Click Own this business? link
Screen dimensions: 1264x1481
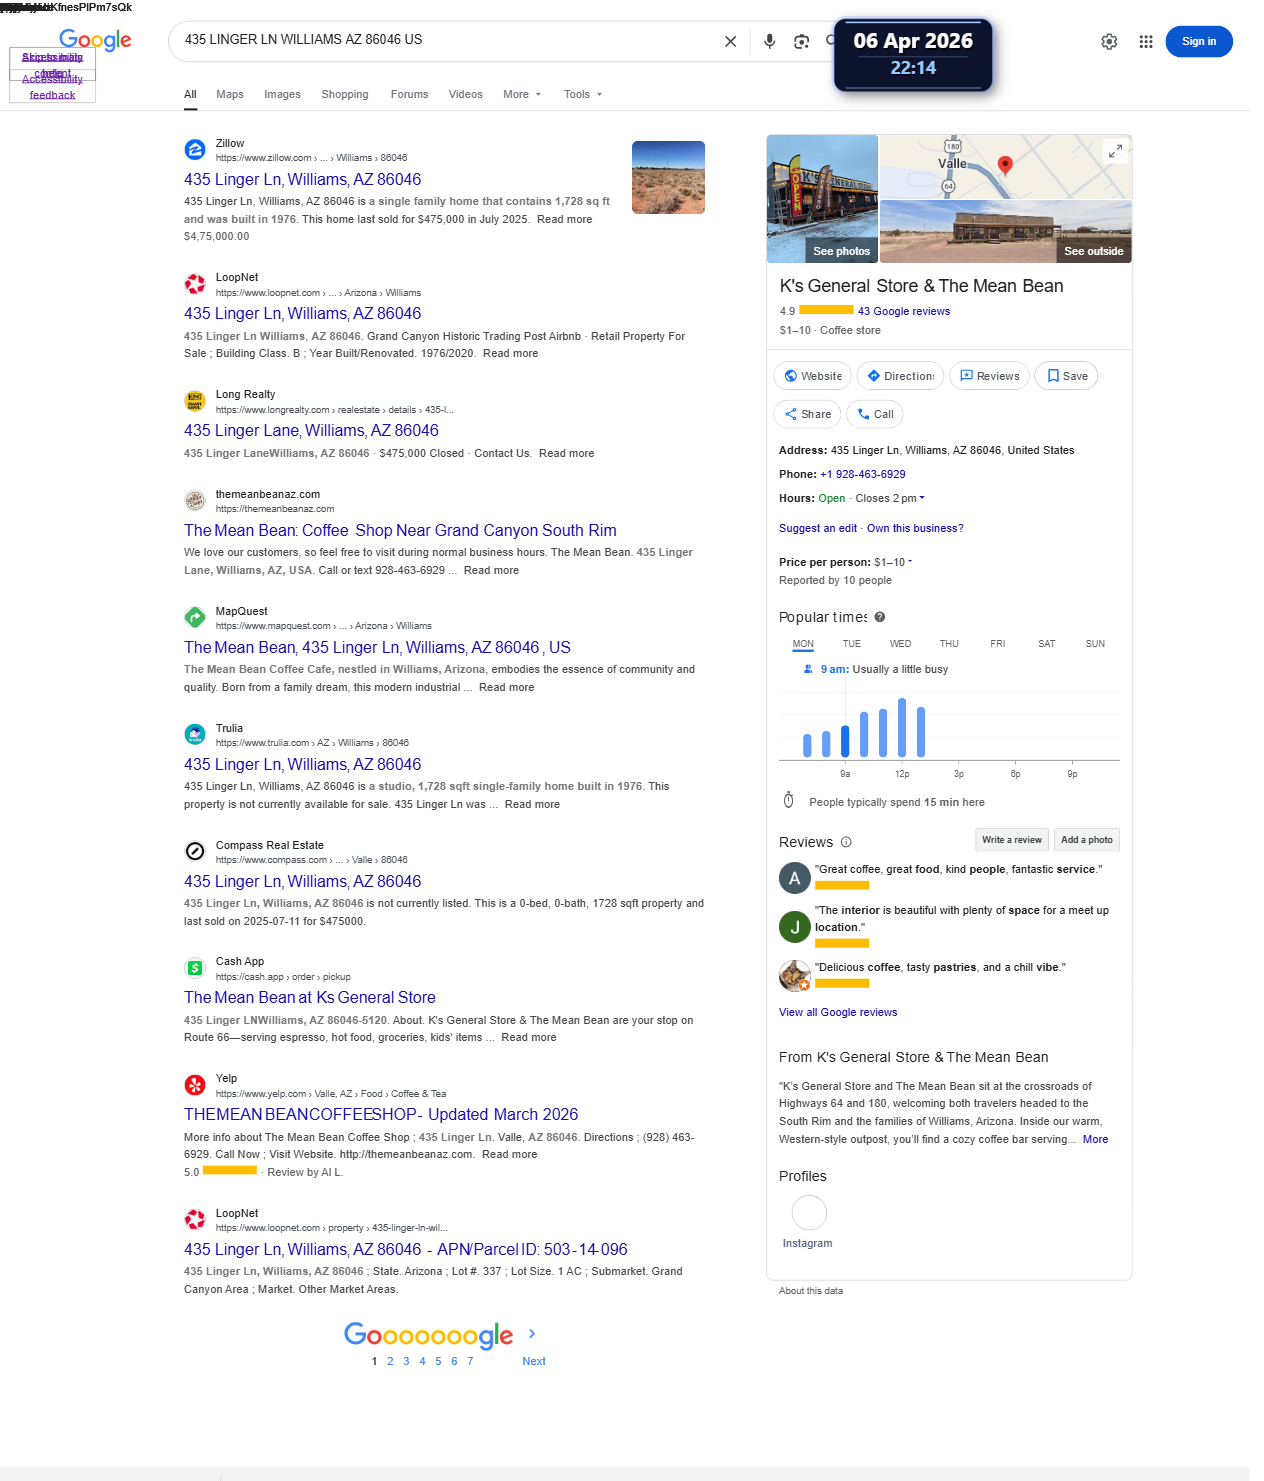click(915, 528)
